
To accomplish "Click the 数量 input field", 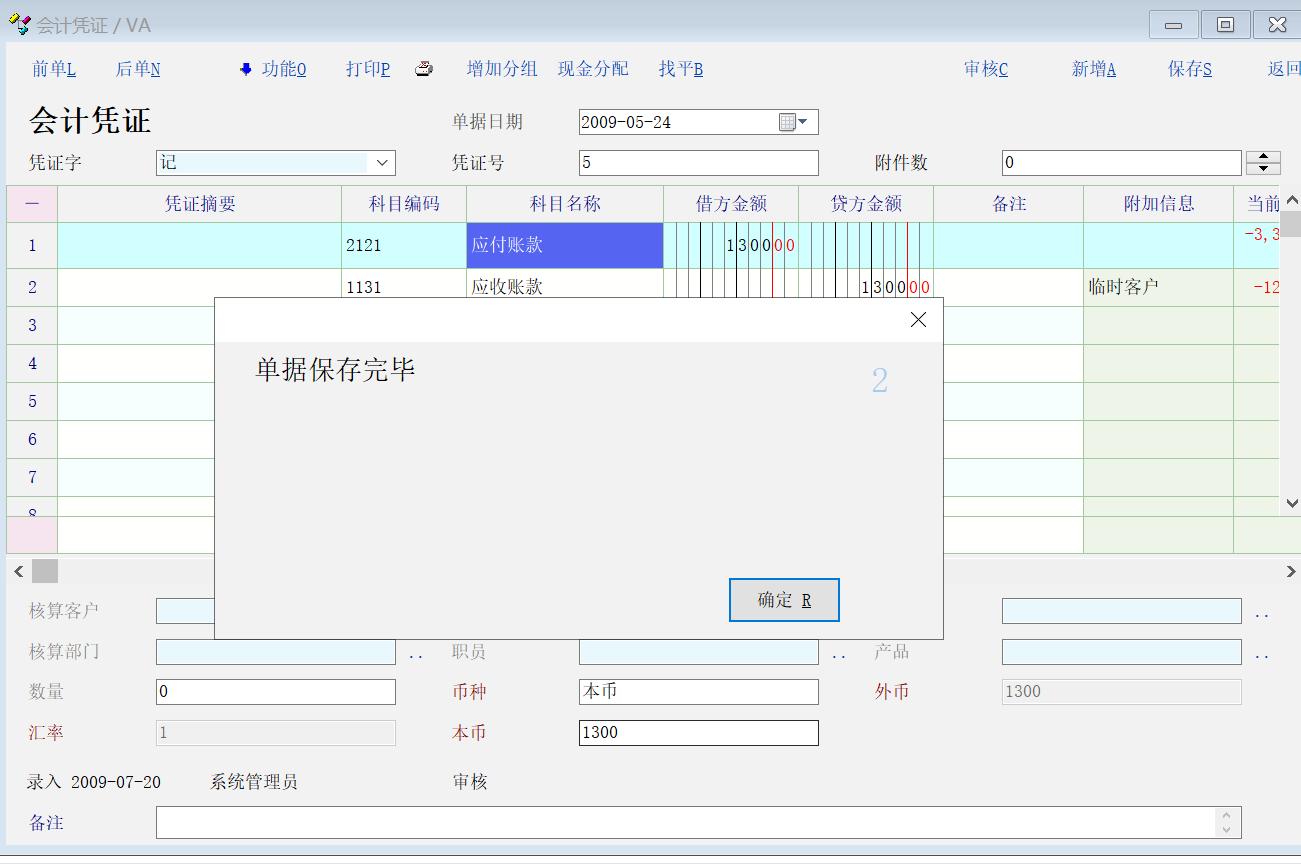I will coord(276,692).
